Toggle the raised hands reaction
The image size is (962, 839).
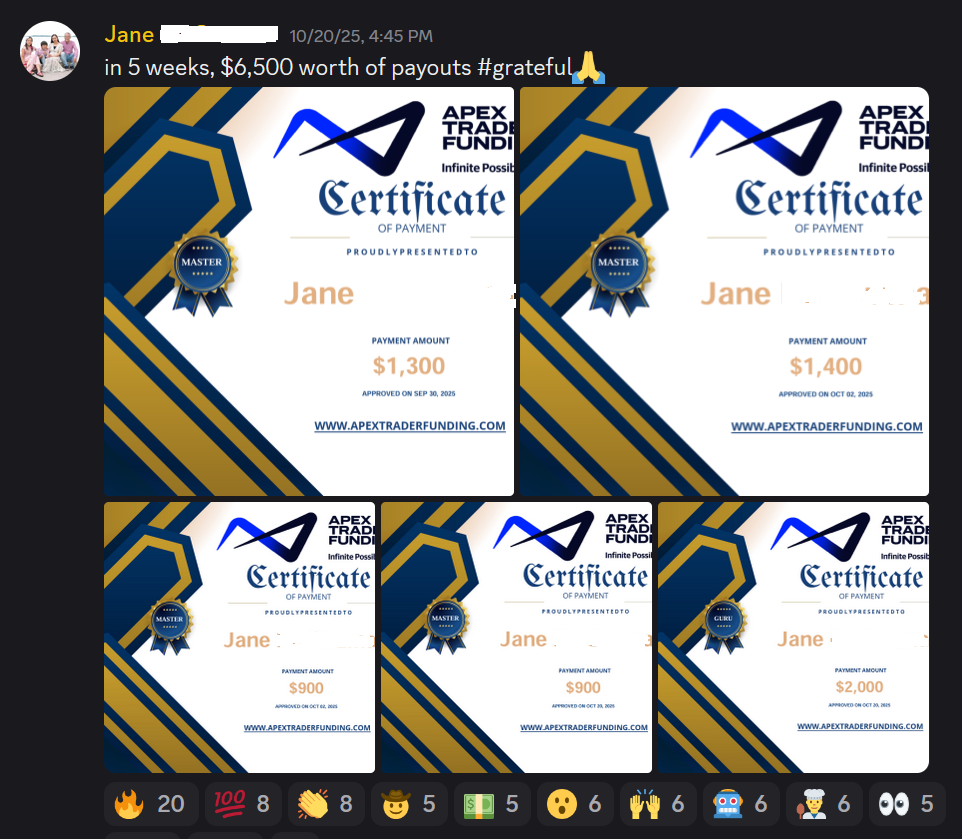click(658, 803)
